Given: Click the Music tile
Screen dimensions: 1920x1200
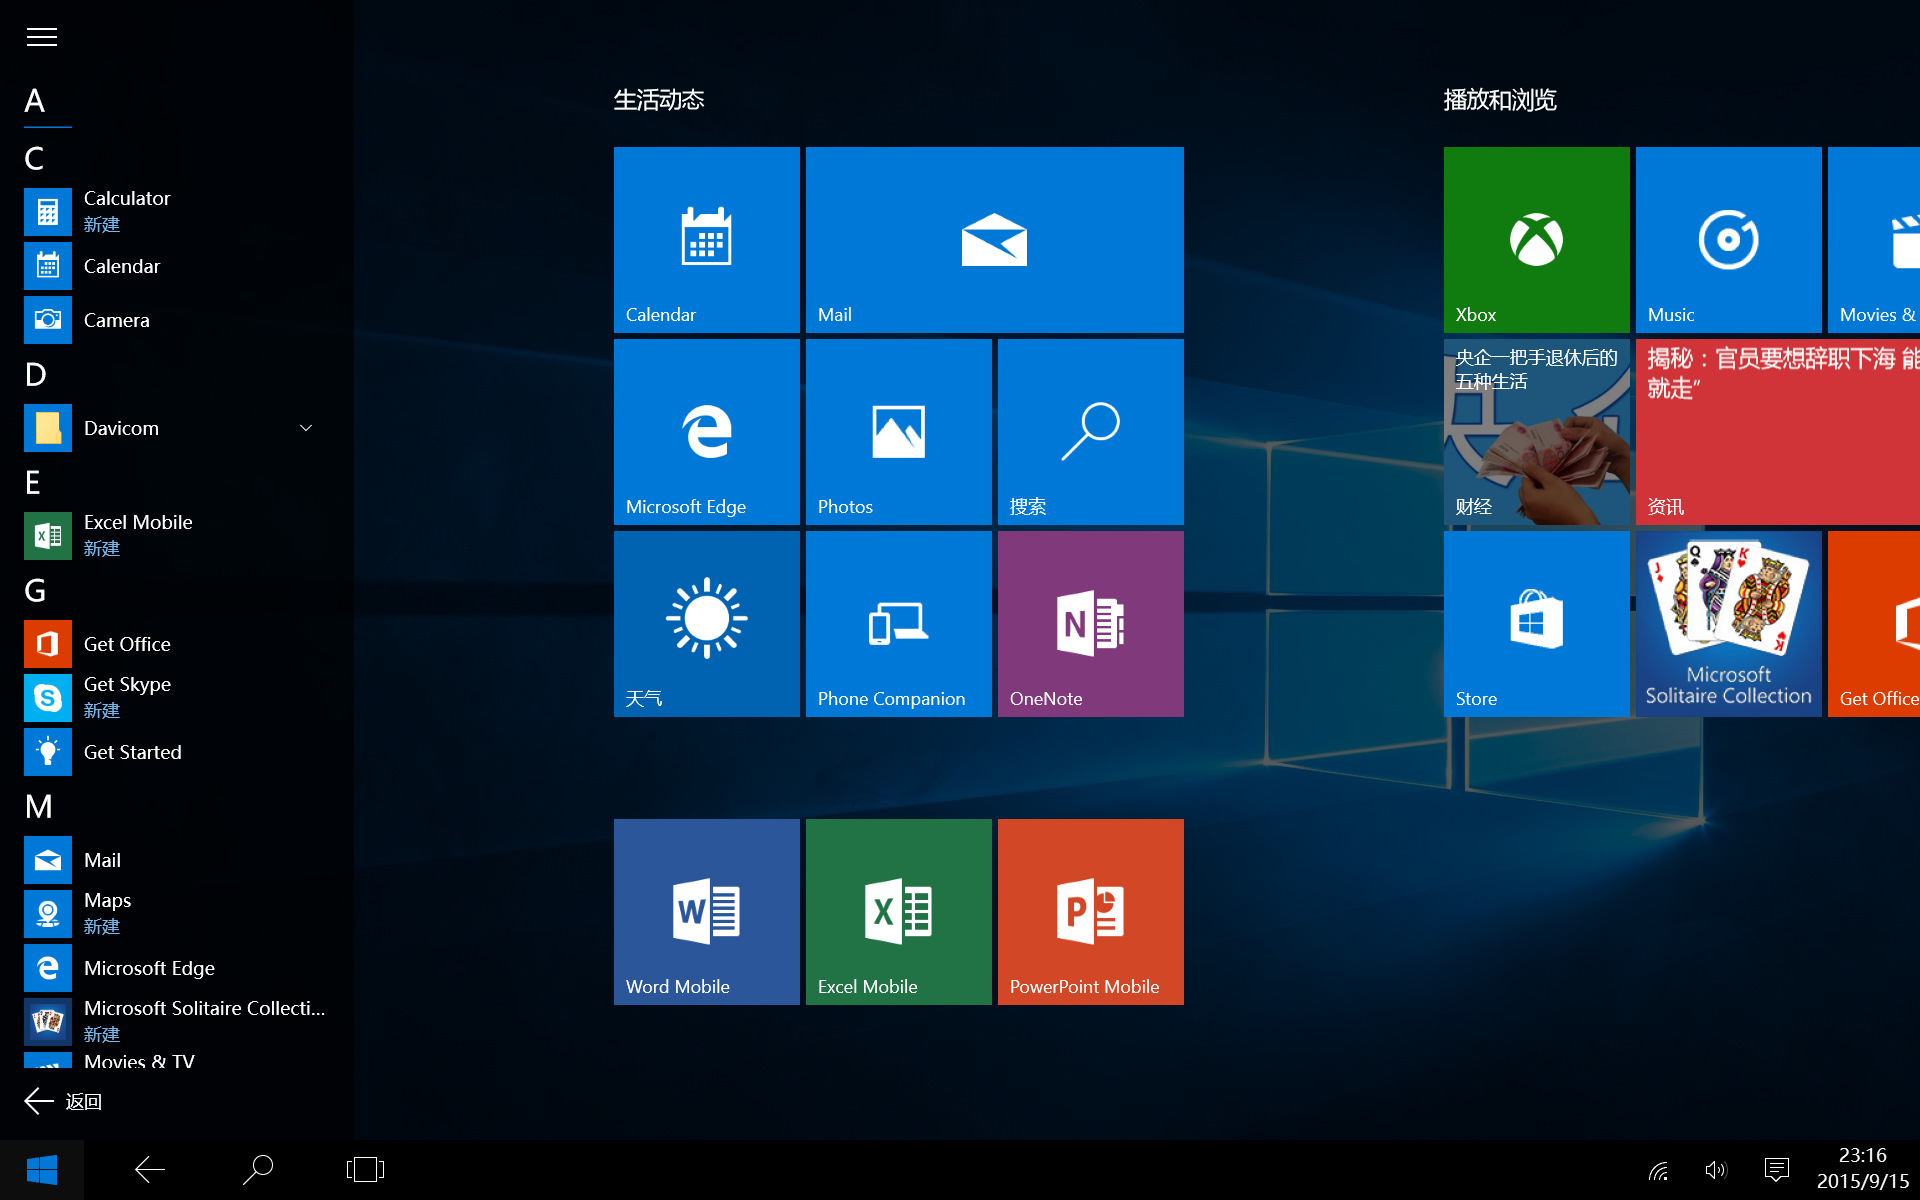Looking at the screenshot, I should [x=1728, y=240].
